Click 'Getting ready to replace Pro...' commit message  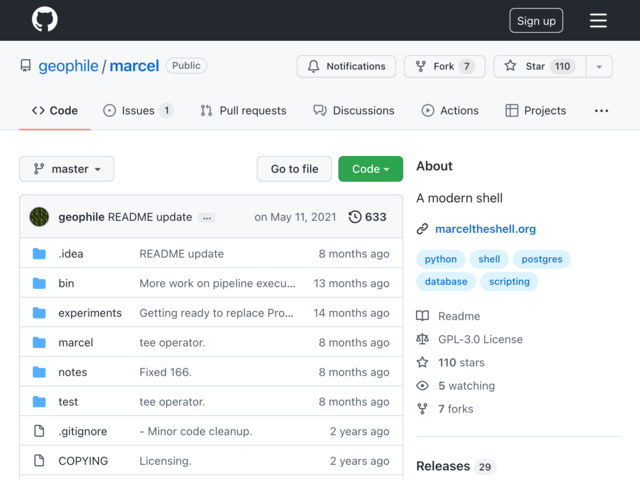pos(216,313)
